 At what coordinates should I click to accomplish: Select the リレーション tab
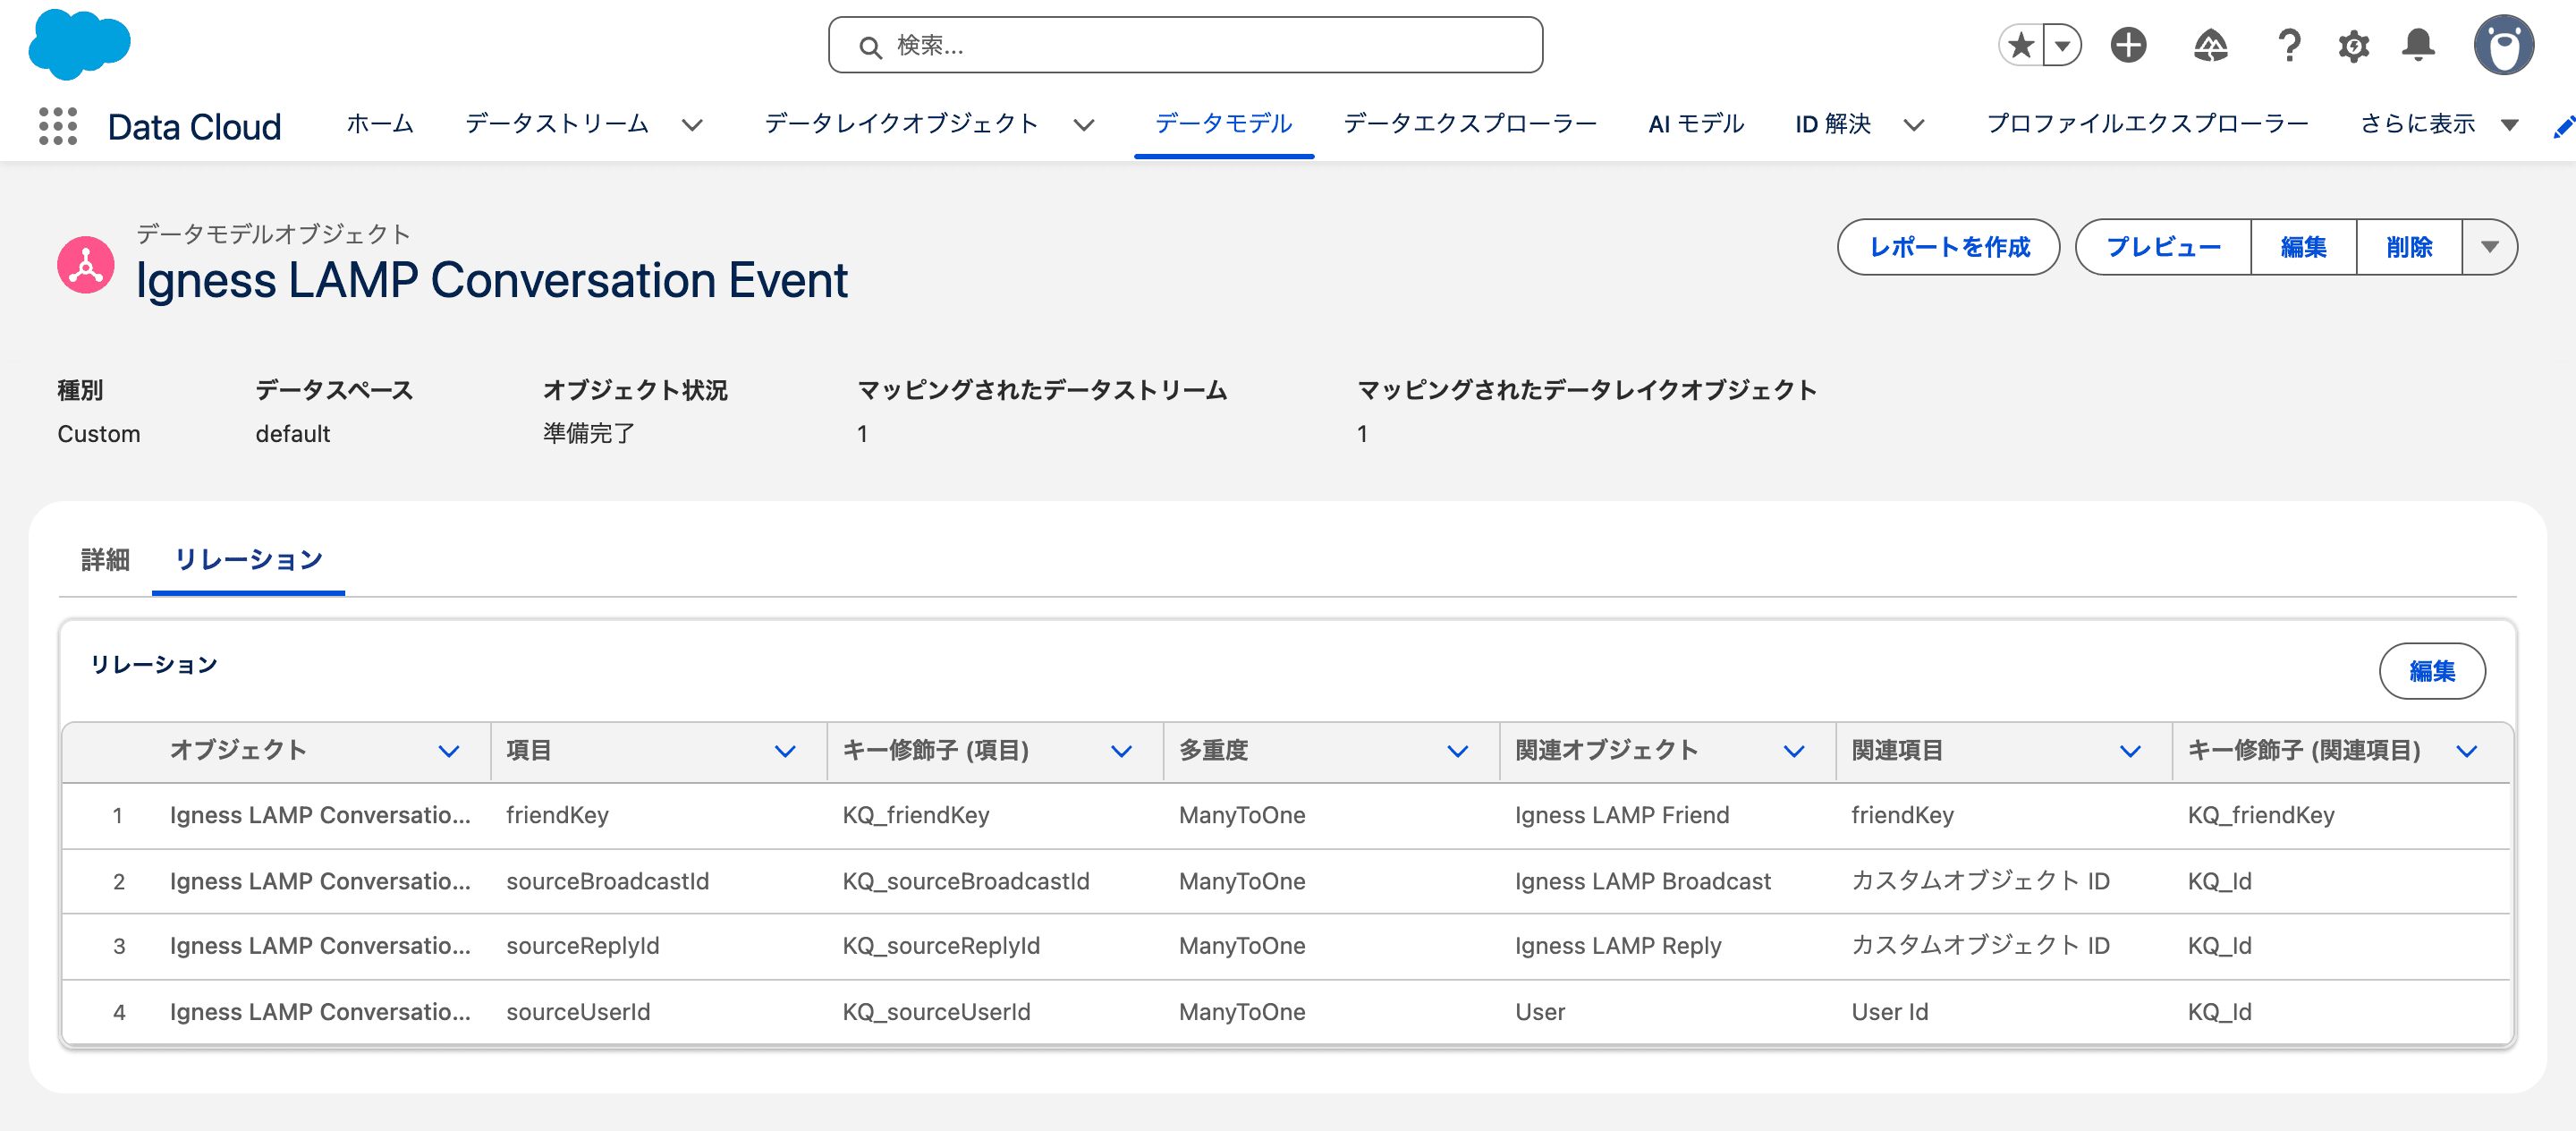(x=249, y=559)
